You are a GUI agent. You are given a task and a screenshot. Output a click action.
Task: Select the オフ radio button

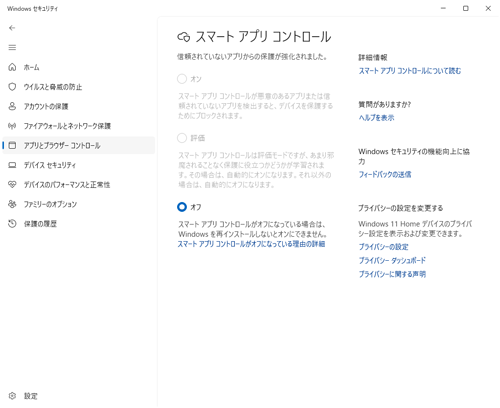[x=182, y=207]
